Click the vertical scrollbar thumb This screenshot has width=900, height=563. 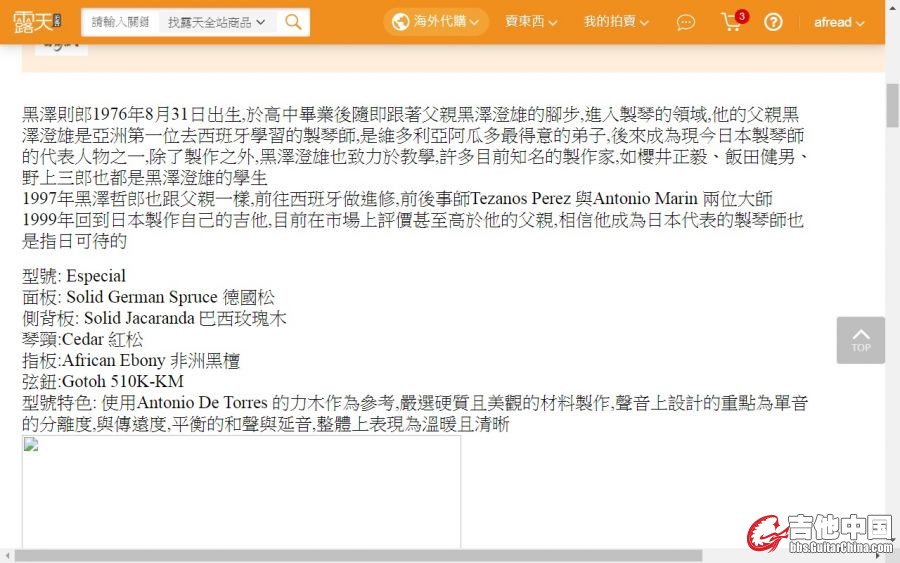point(892,106)
